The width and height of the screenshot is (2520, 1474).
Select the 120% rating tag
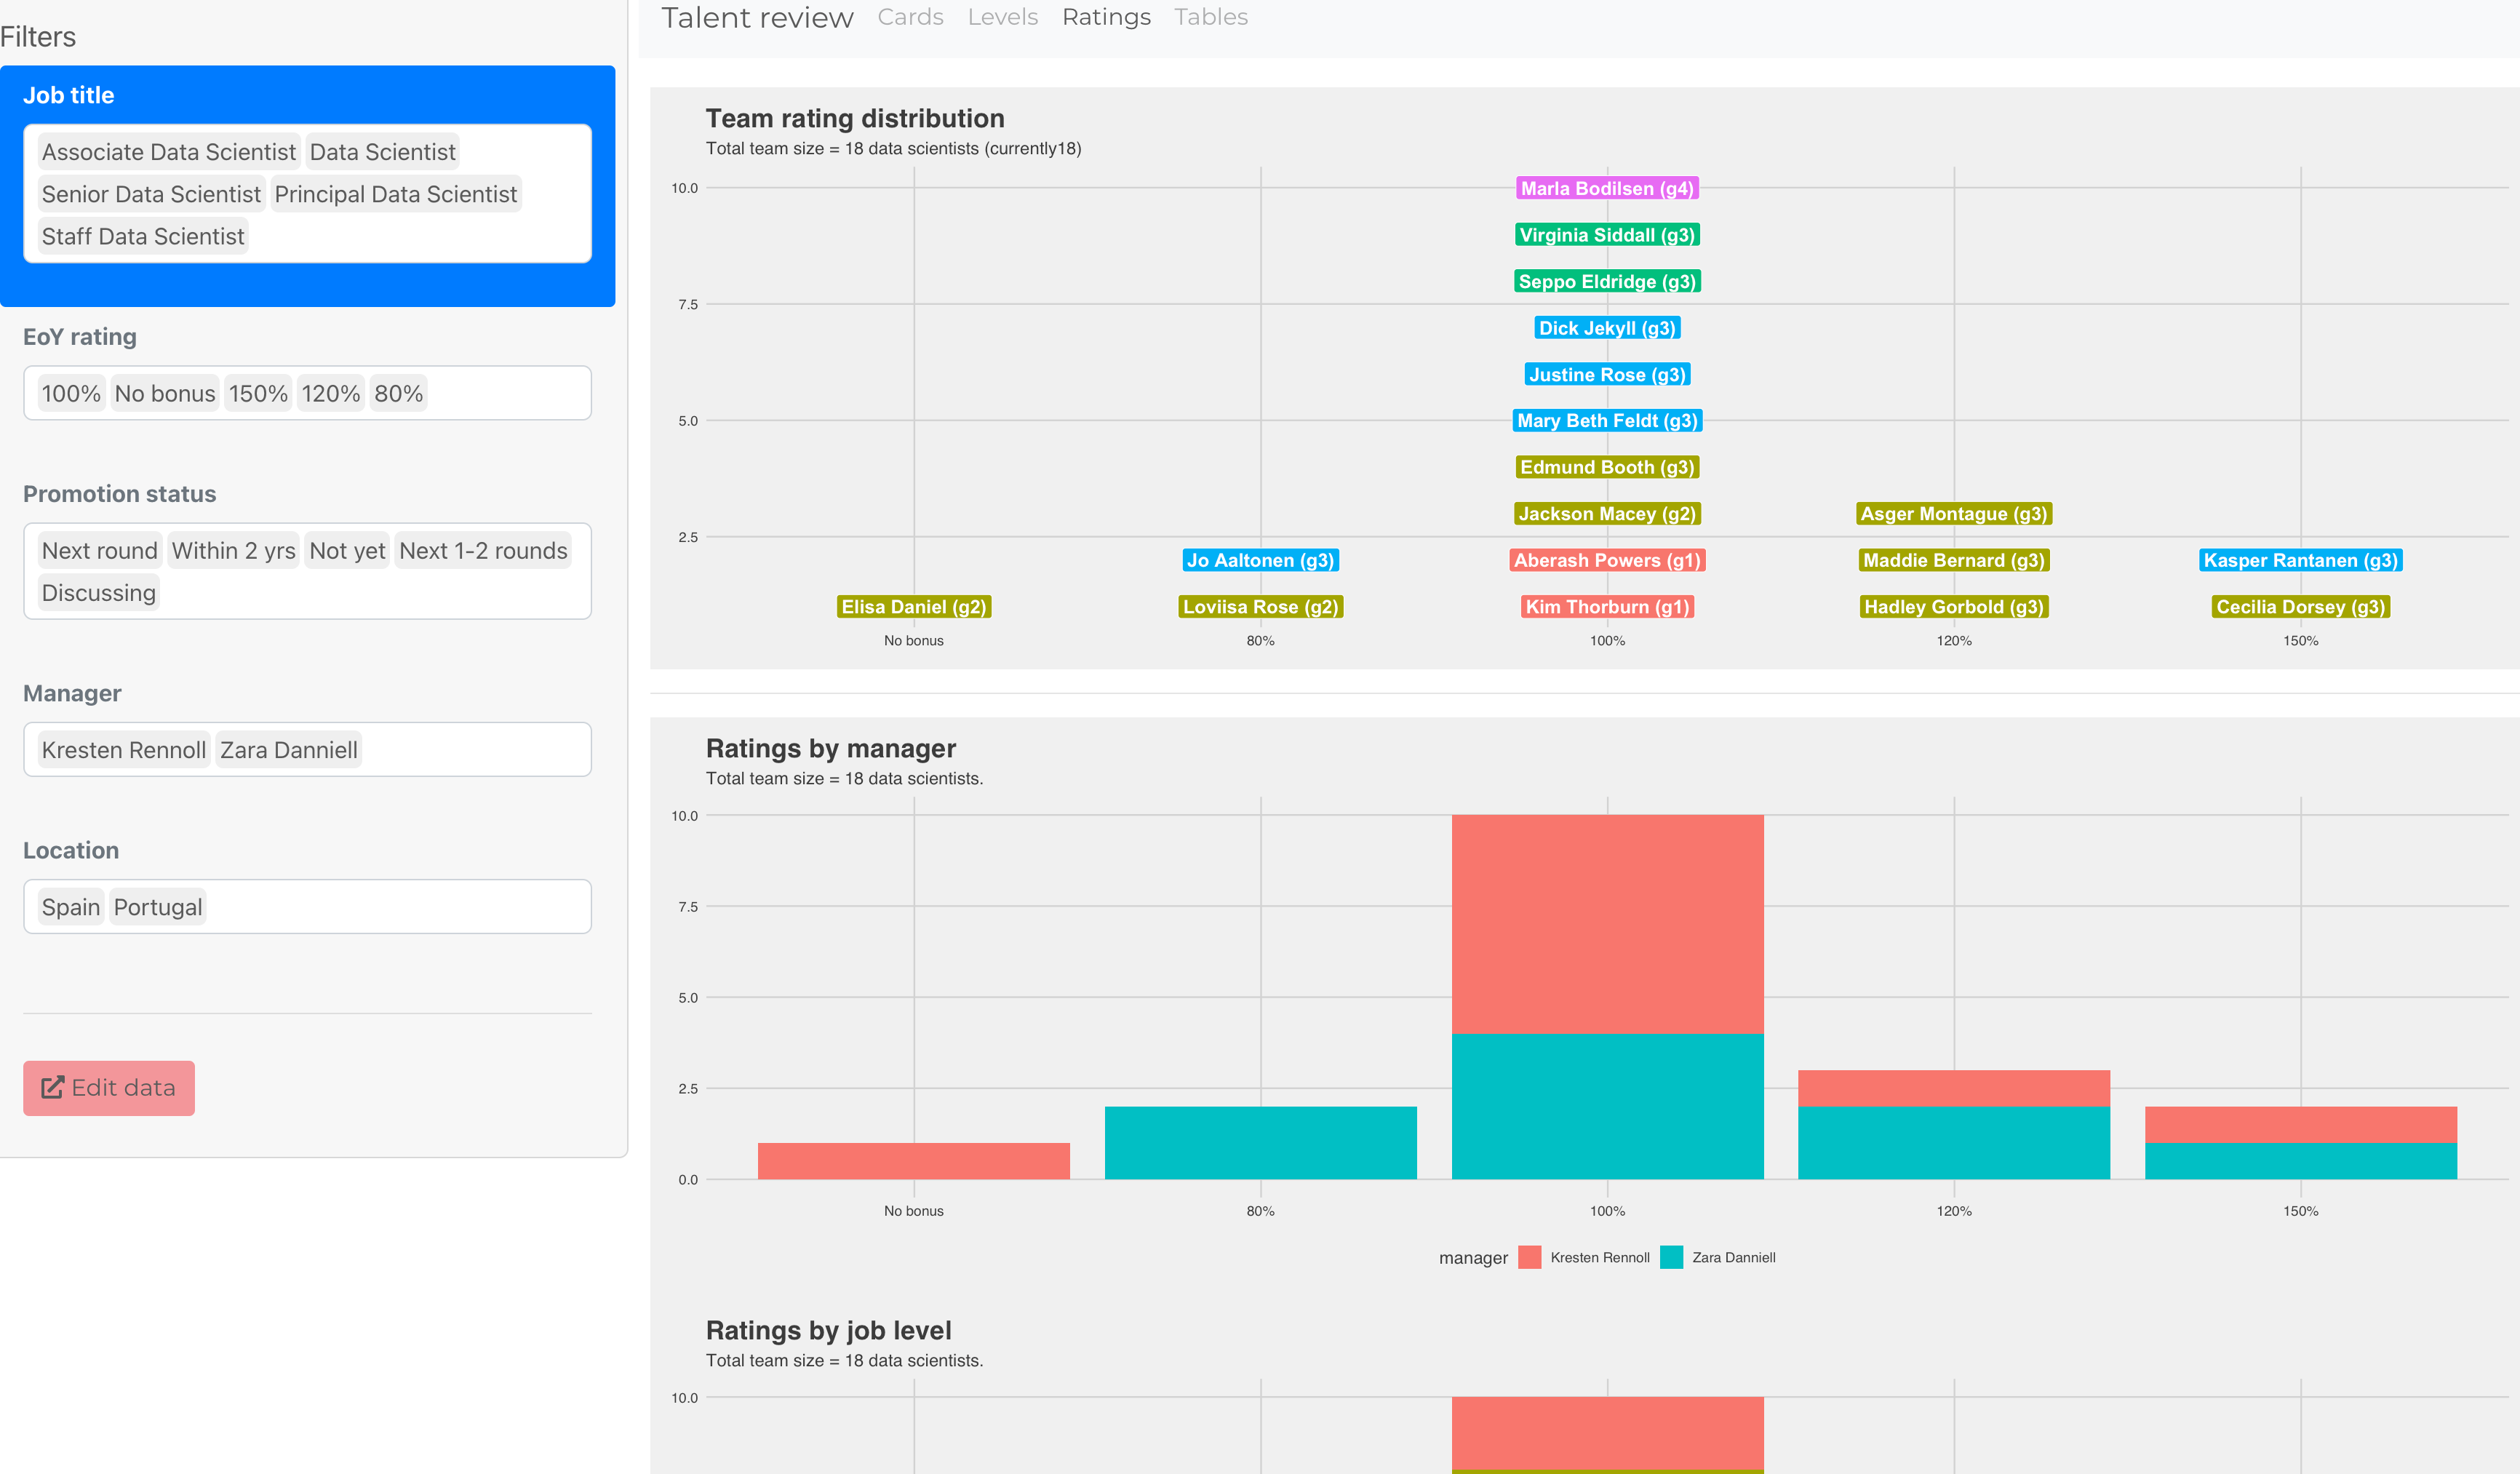pos(331,393)
